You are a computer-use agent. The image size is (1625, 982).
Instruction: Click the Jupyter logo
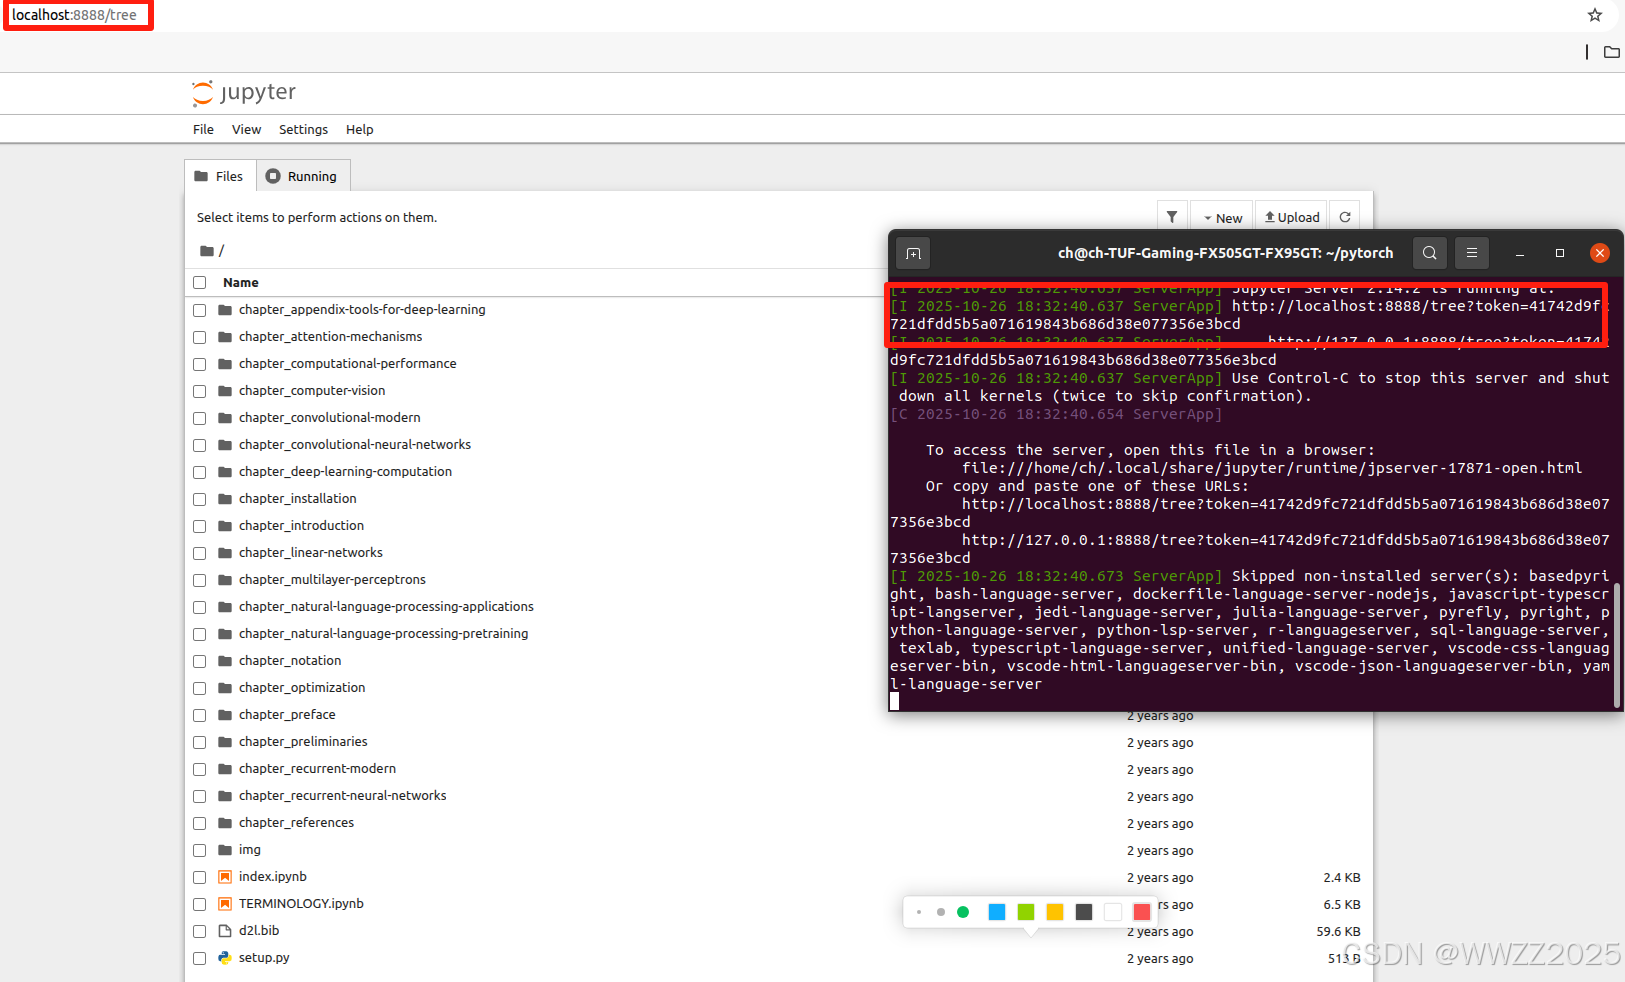pyautogui.click(x=244, y=92)
